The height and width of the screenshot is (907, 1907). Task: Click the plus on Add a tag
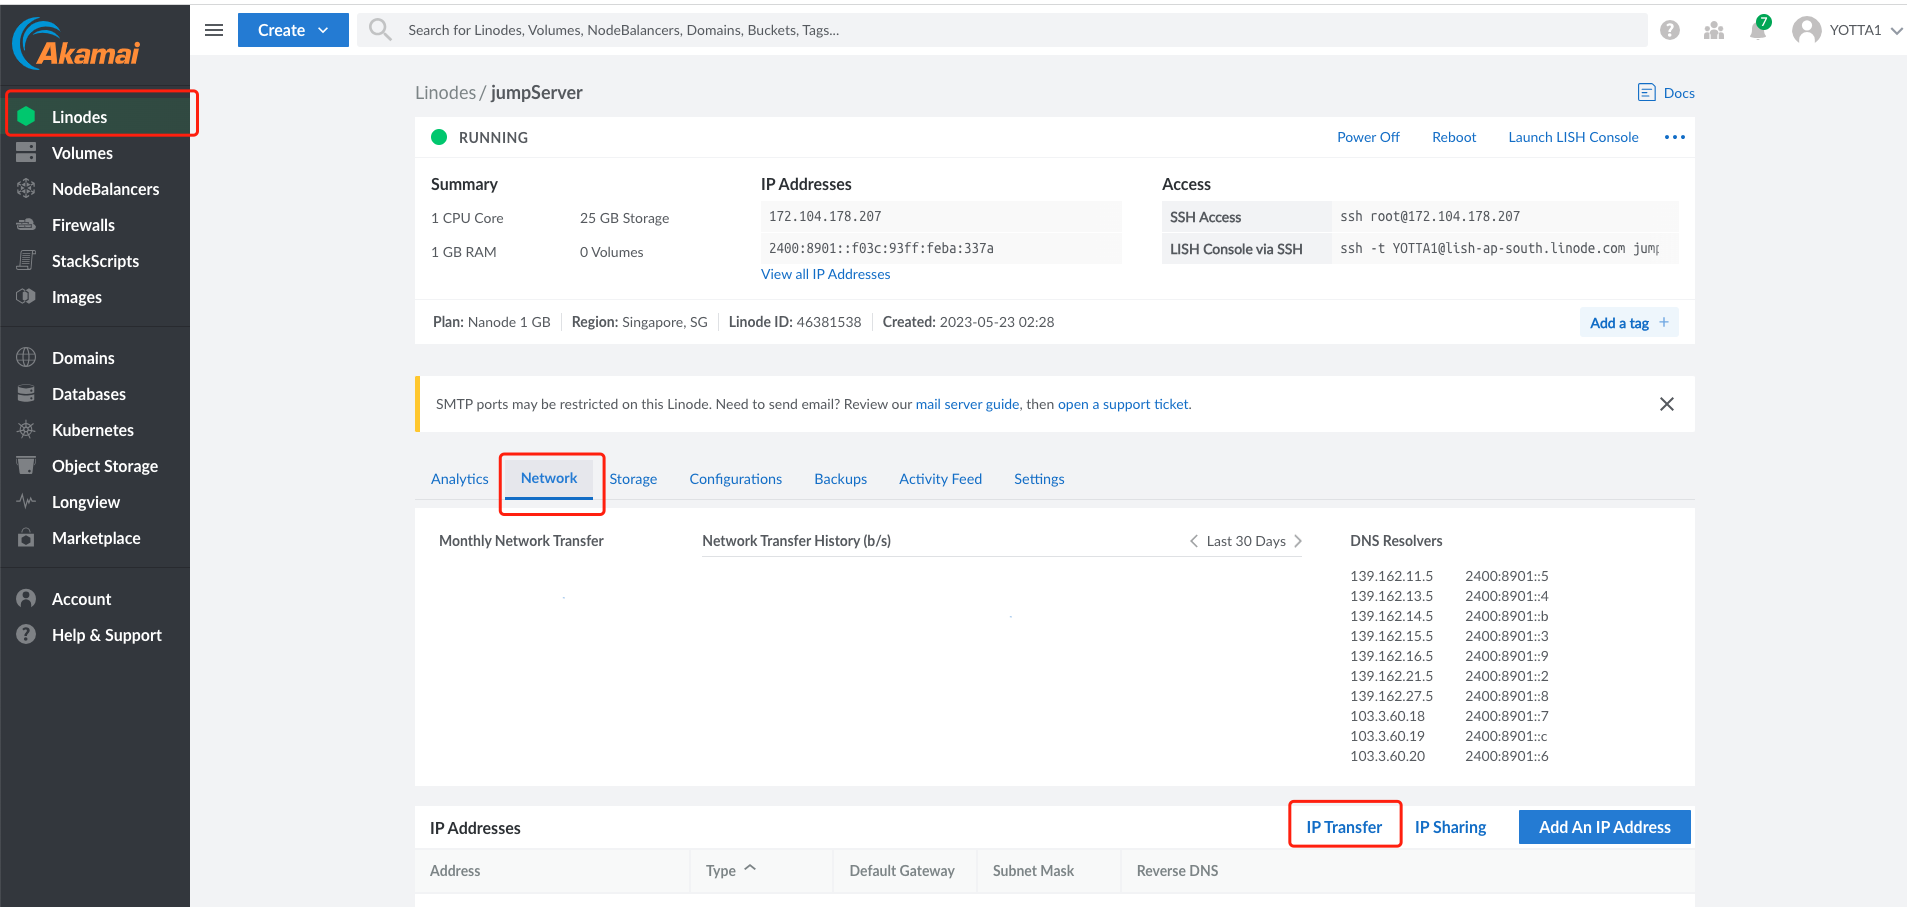(1664, 322)
